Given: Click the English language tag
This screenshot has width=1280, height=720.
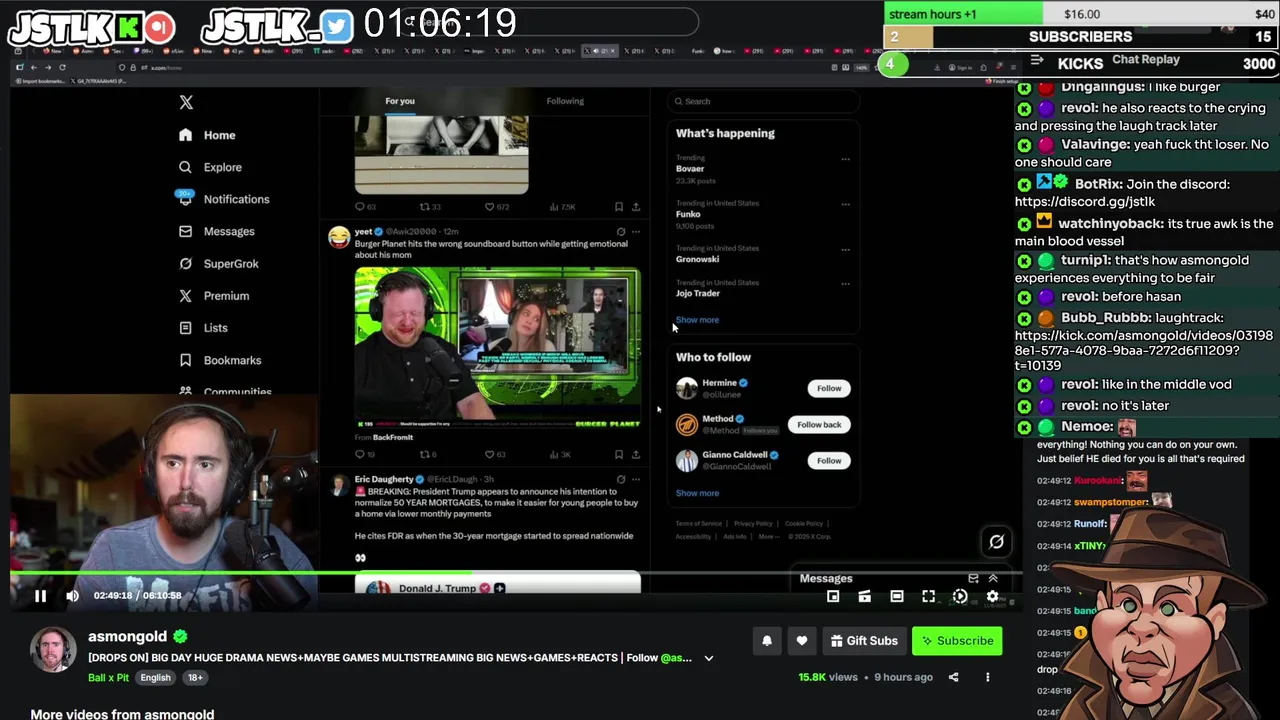Looking at the screenshot, I should pos(155,677).
